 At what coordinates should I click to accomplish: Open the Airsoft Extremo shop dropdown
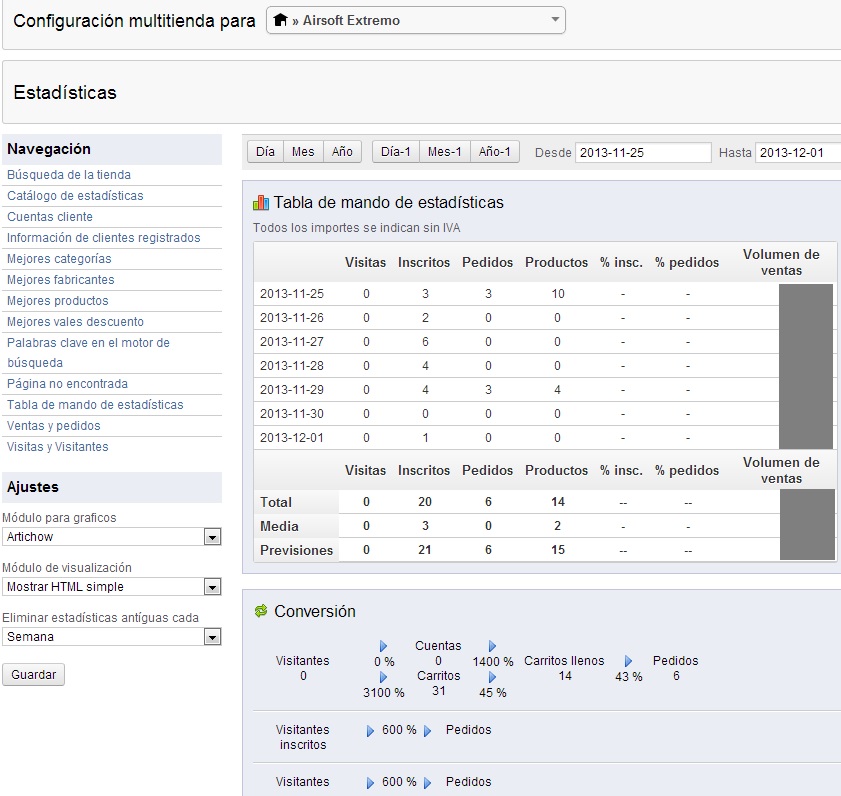coord(415,20)
